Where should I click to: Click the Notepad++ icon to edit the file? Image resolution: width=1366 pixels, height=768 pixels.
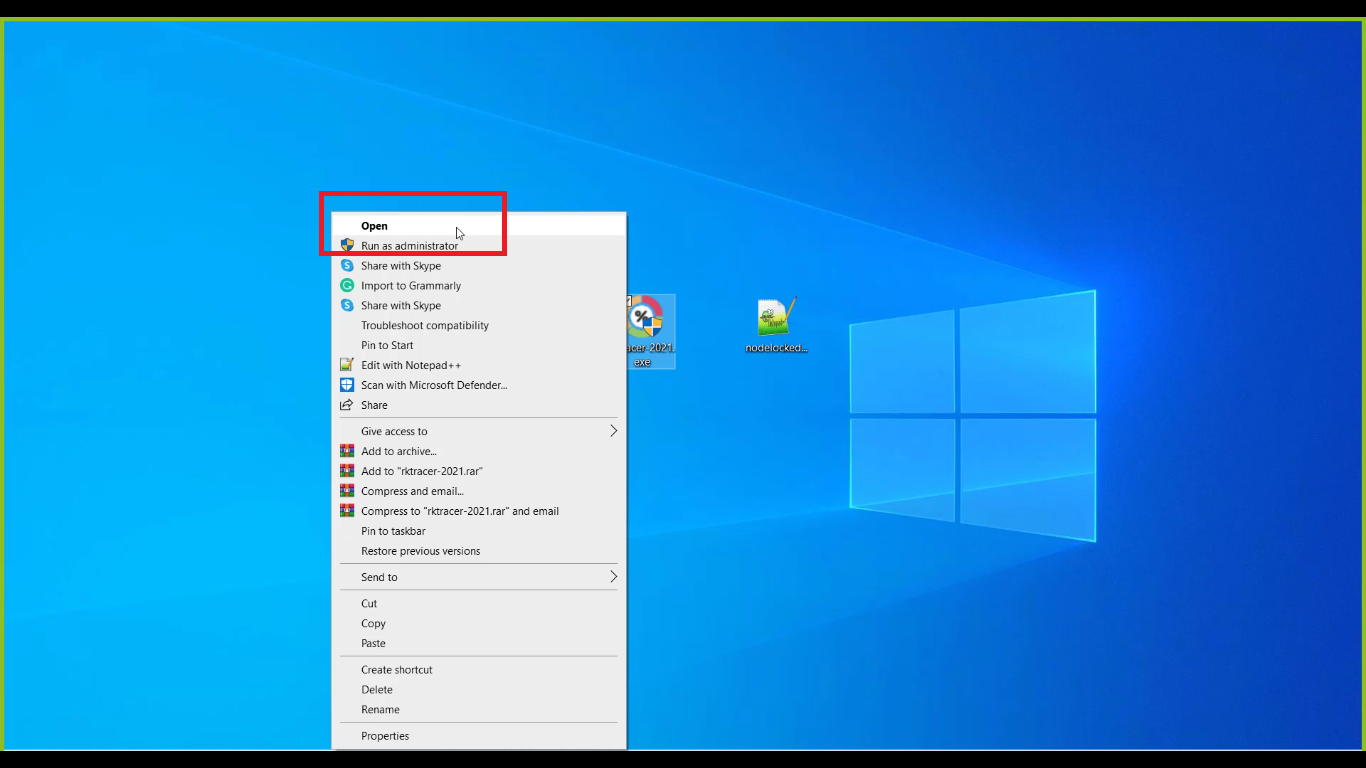pyautogui.click(x=347, y=365)
